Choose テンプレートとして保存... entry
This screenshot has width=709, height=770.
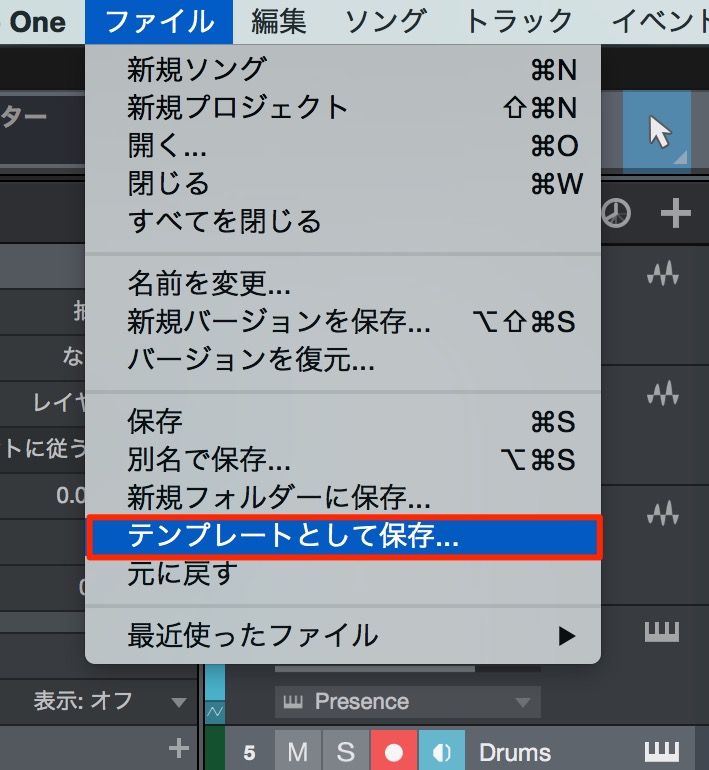343,536
